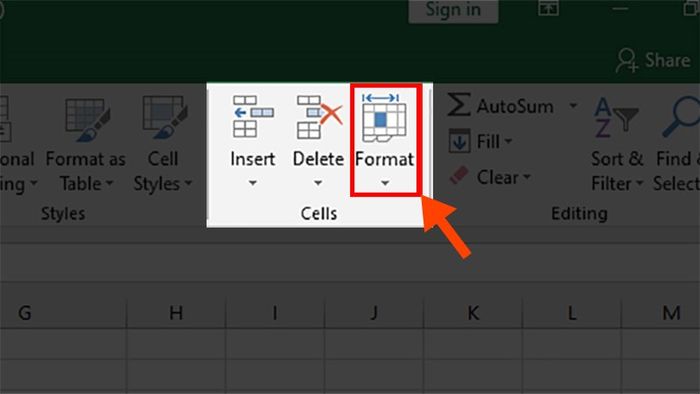
Task: Click the Format as Table icon
Action: point(87,120)
